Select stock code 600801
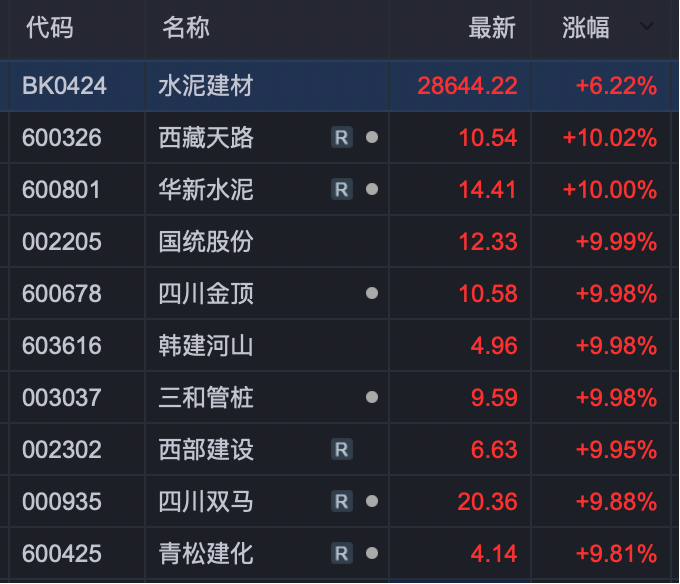 tap(61, 190)
